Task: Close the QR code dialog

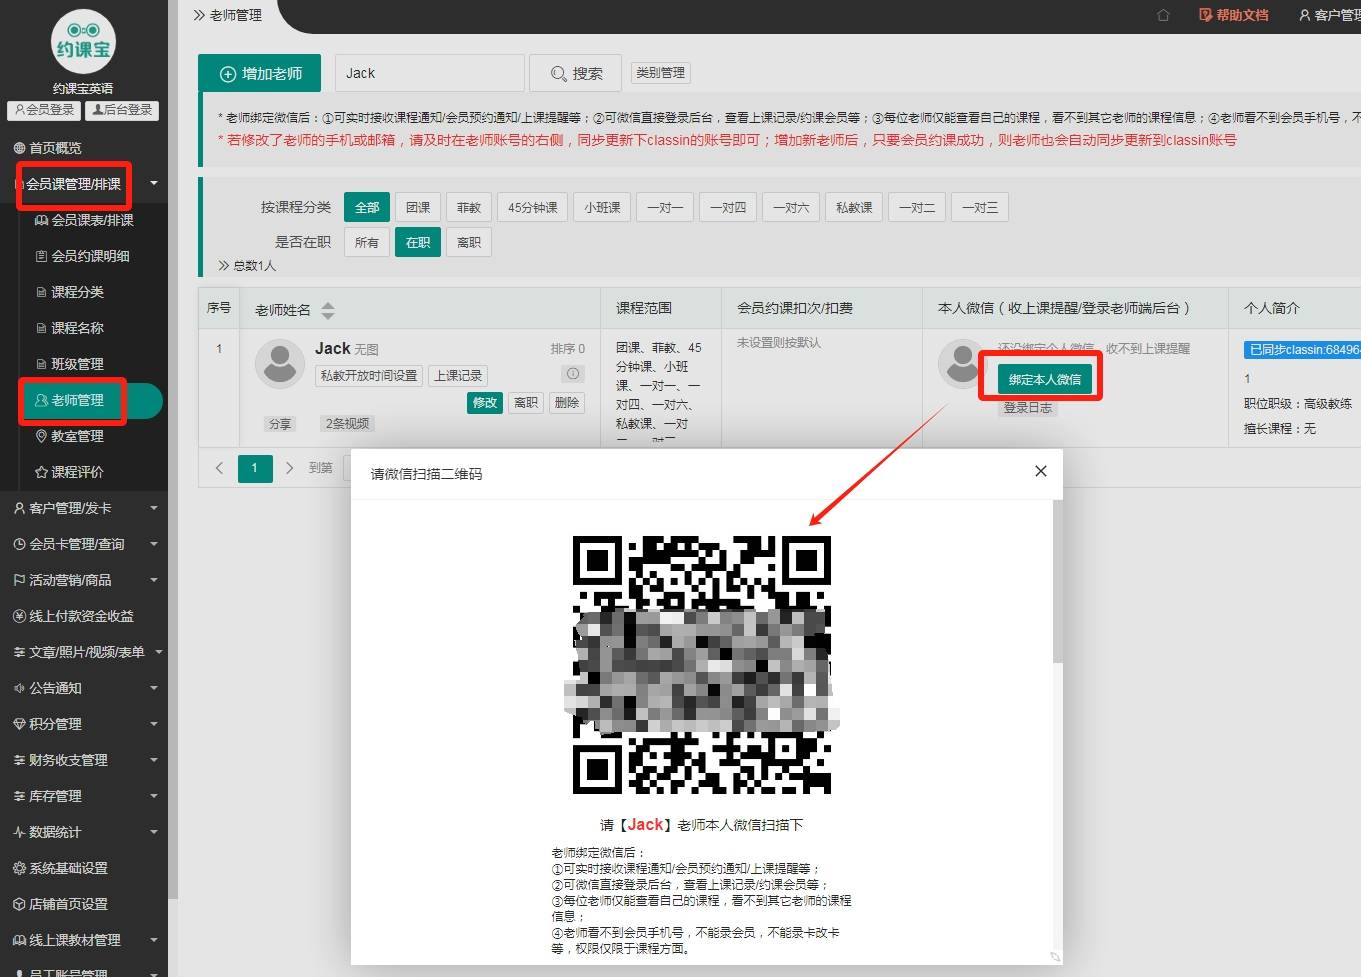Action: (x=1041, y=471)
